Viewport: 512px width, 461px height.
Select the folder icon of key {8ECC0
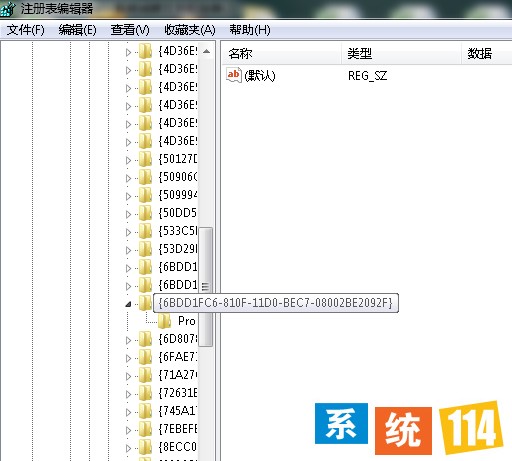click(145, 447)
